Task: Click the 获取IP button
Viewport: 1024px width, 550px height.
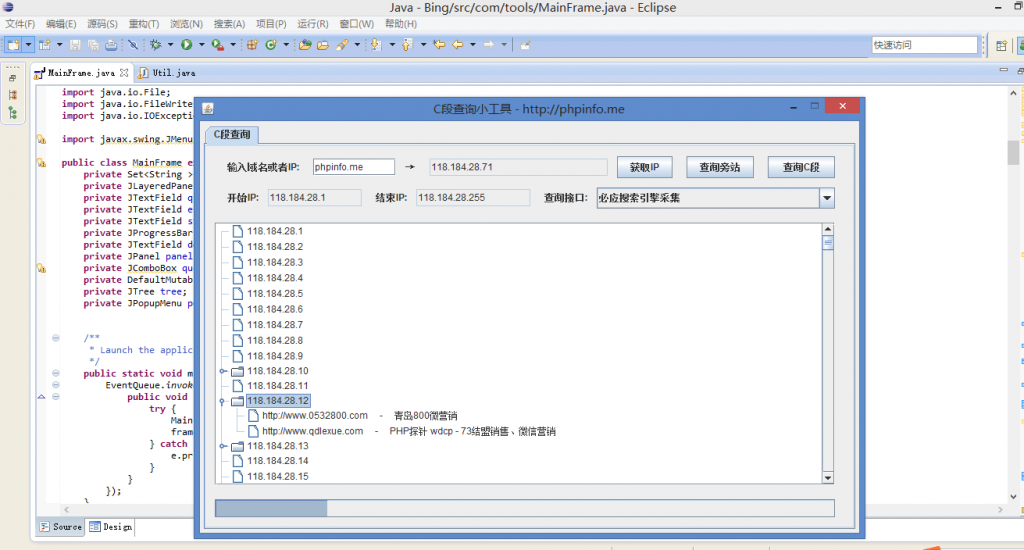Action: click(645, 167)
